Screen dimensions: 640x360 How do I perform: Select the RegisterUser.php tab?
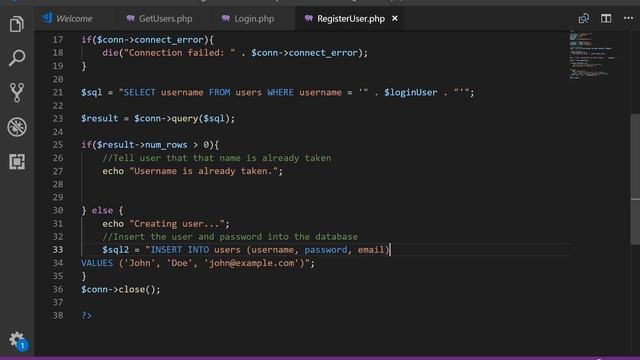(x=351, y=18)
